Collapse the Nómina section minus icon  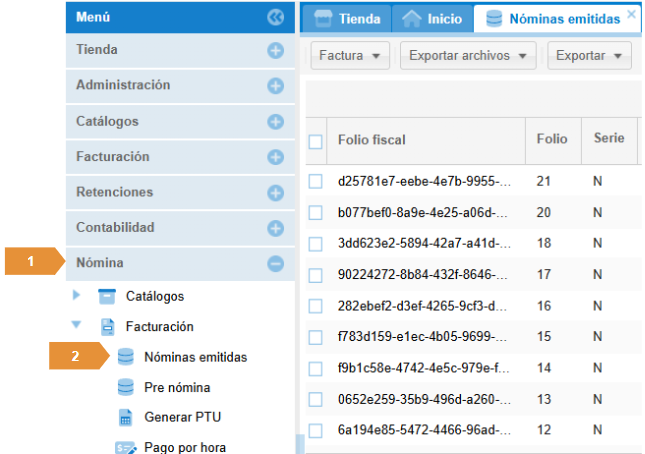point(276,264)
